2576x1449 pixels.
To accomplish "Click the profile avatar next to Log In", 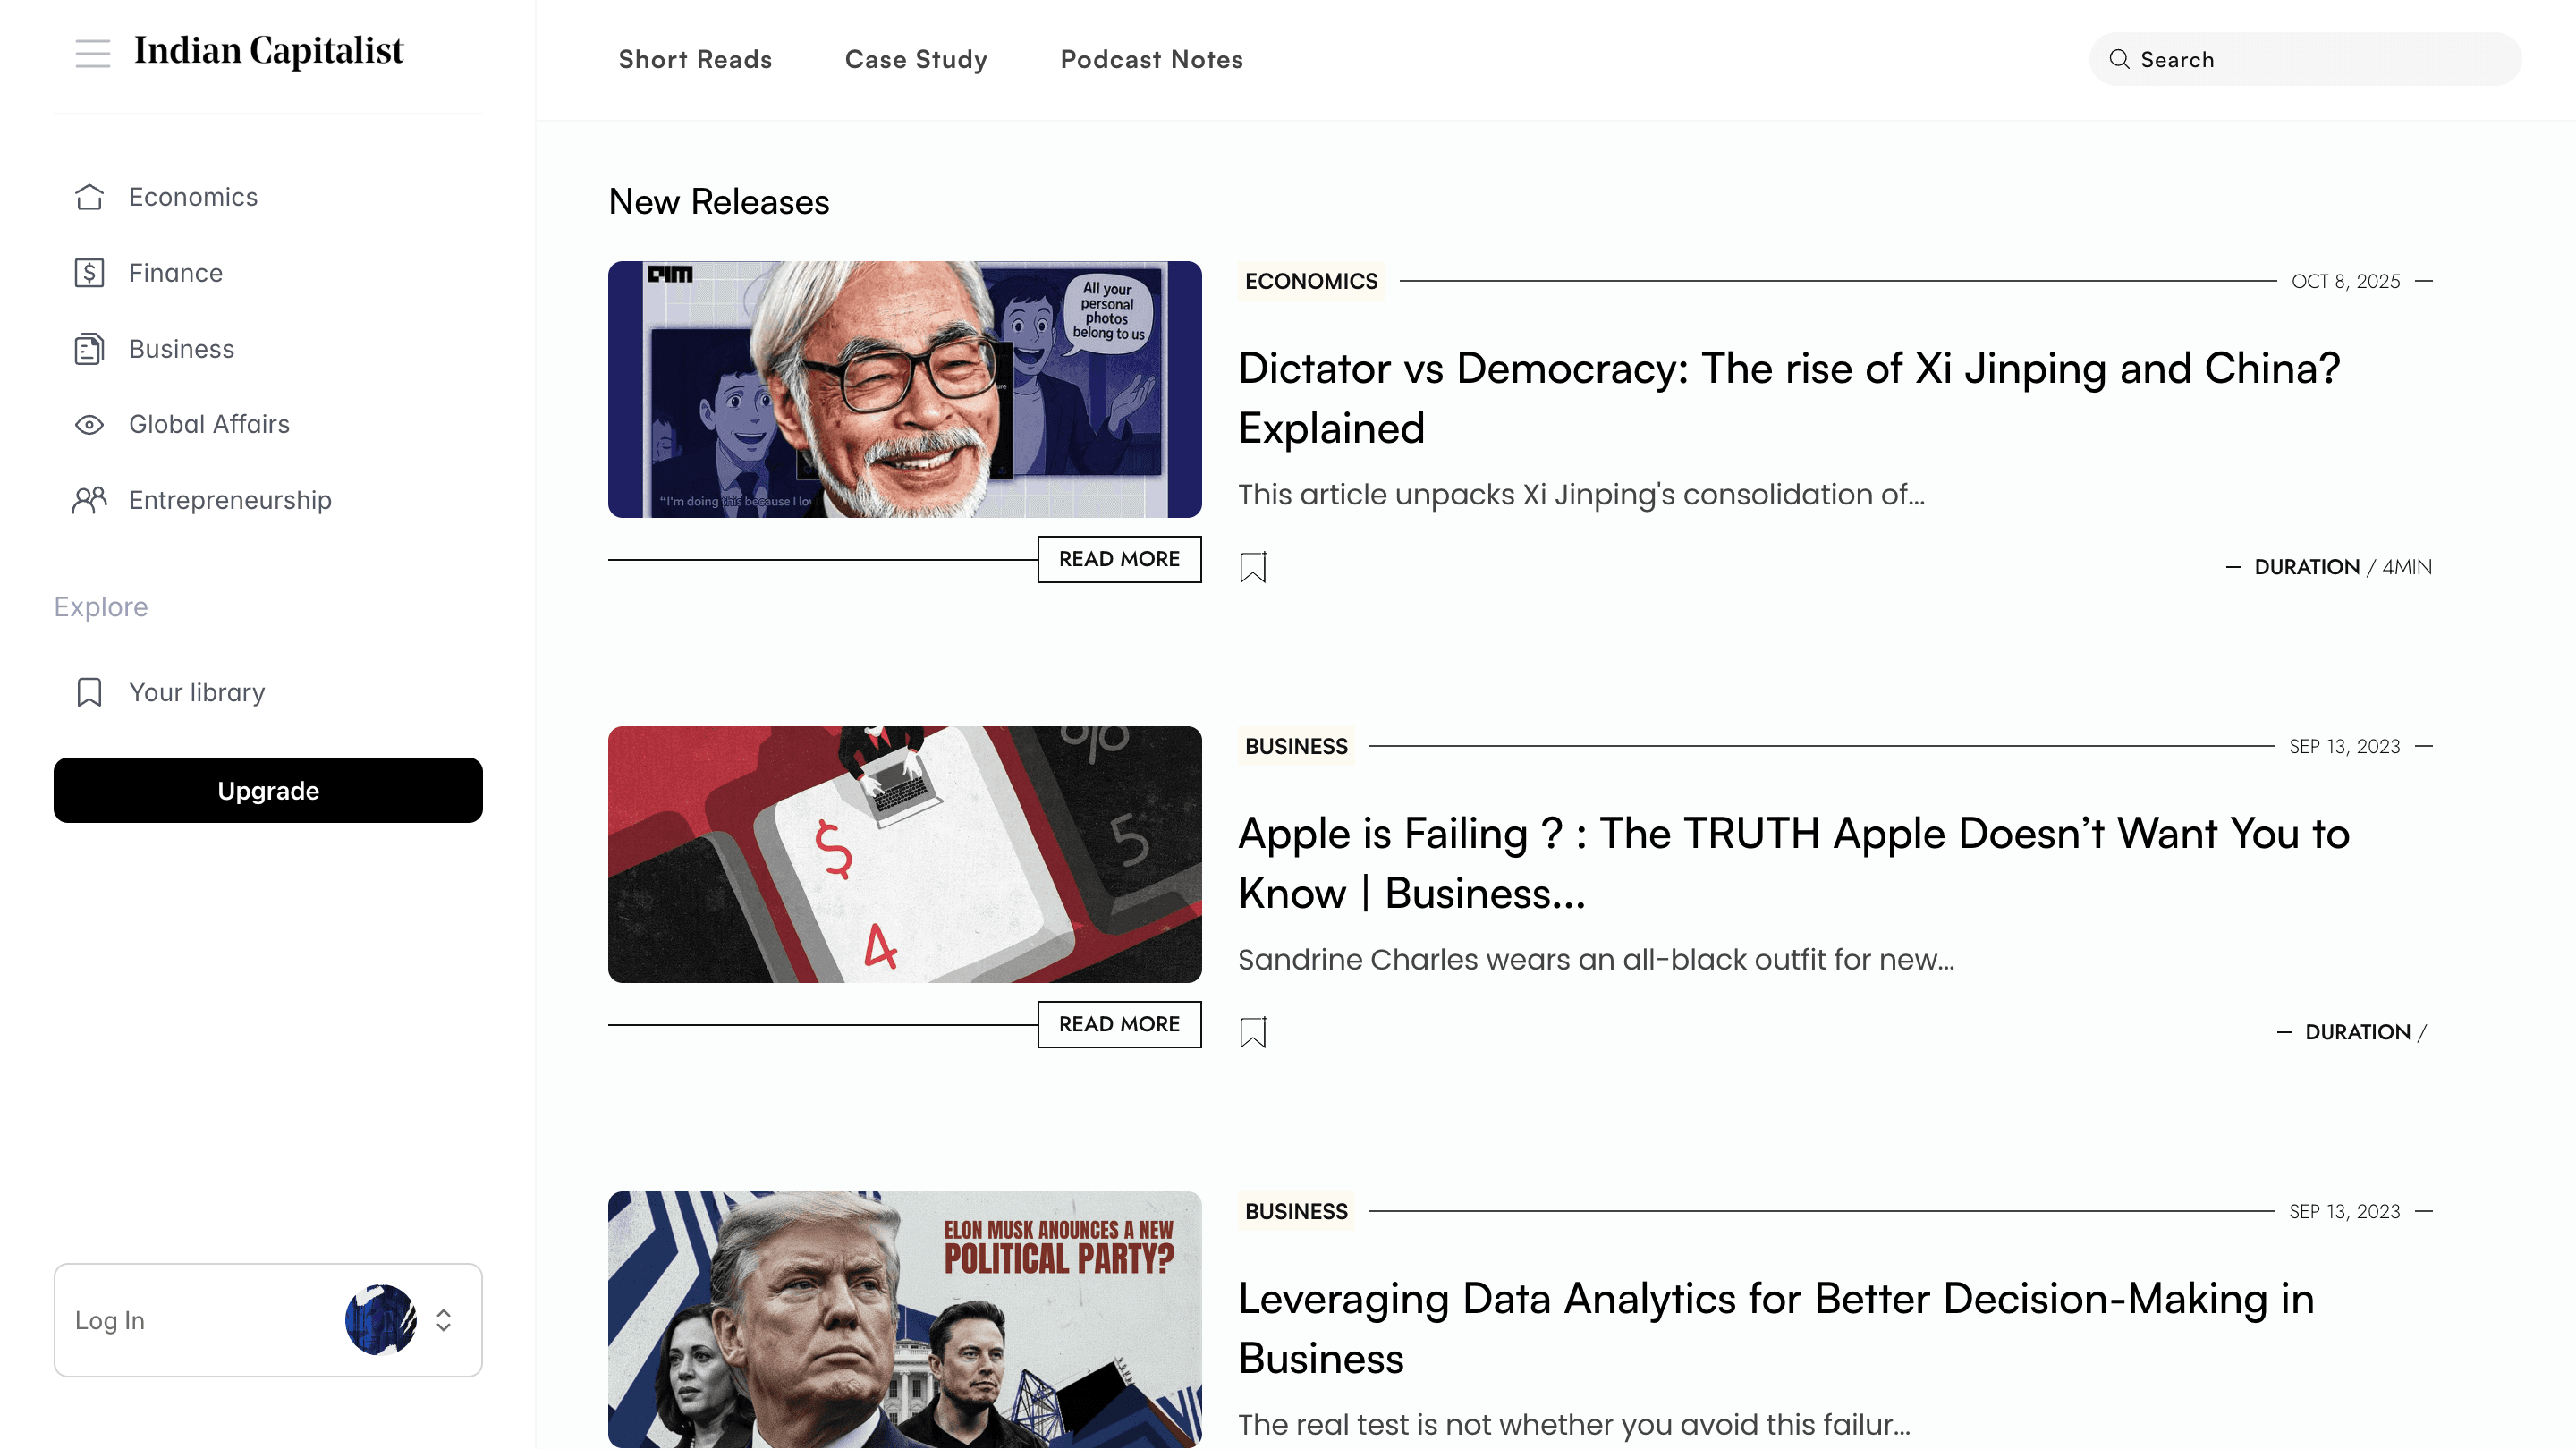I will [x=381, y=1320].
